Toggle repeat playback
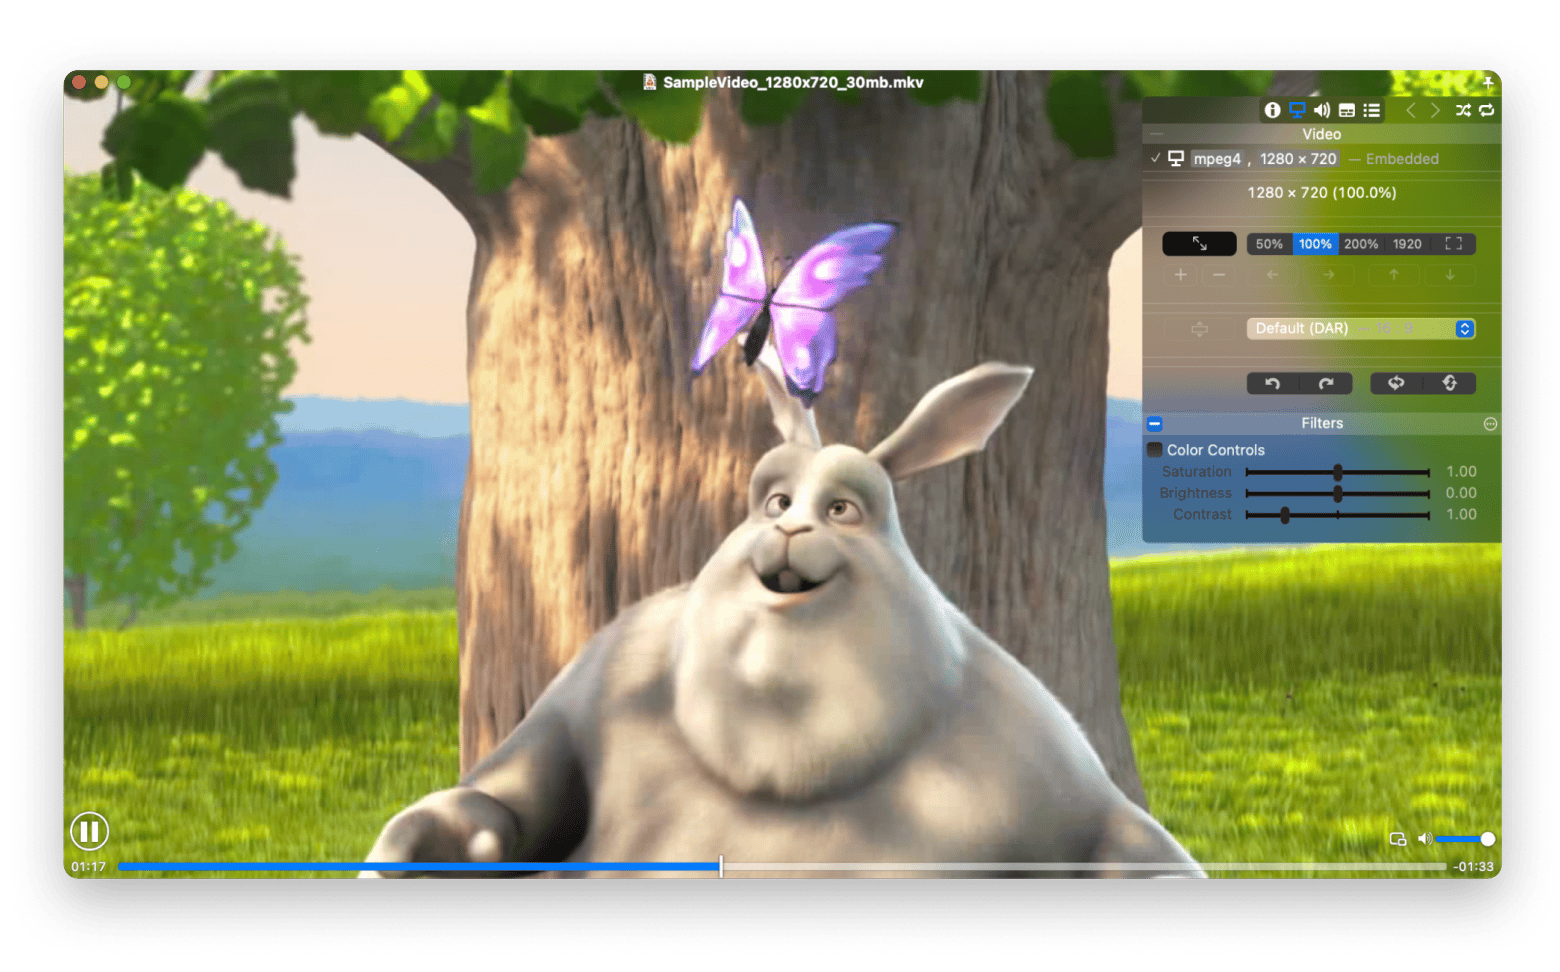The width and height of the screenshot is (1560, 972). [1487, 110]
